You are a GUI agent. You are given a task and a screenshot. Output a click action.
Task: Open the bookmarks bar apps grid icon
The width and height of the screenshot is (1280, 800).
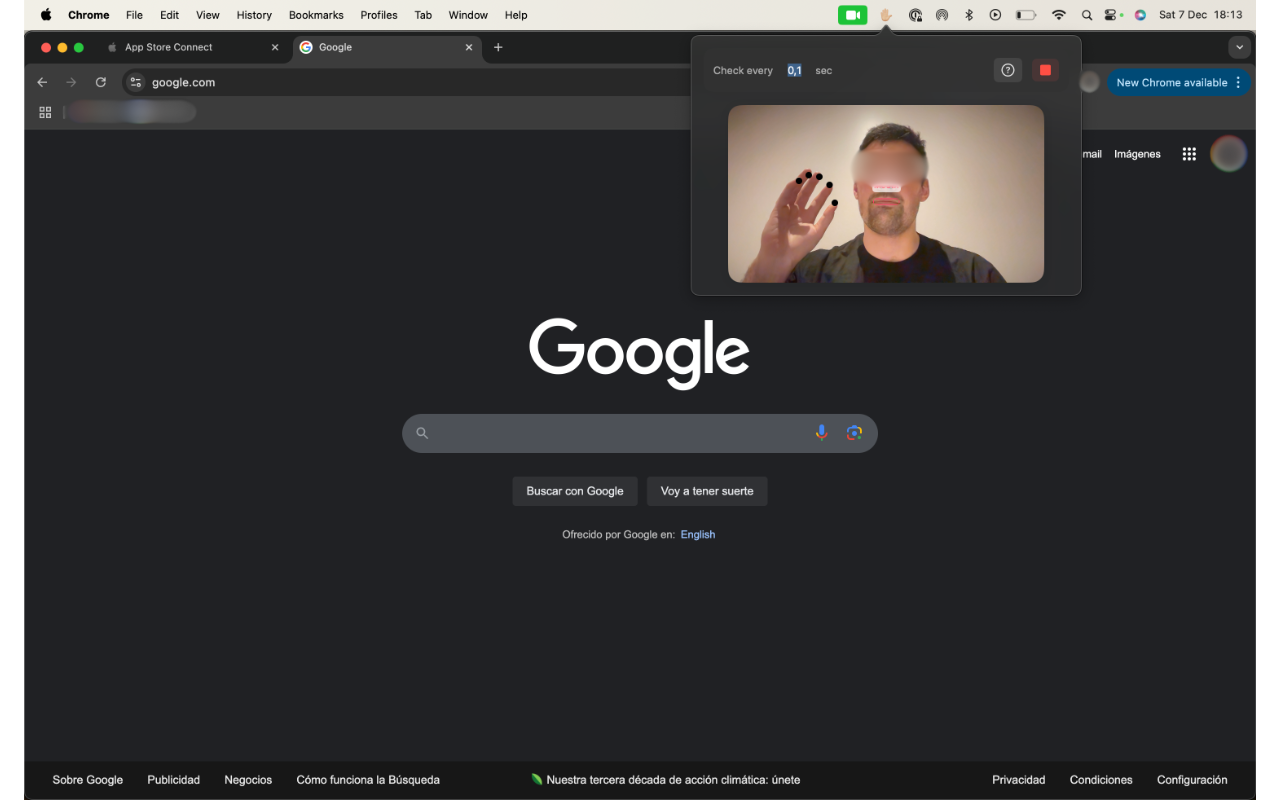(x=45, y=113)
